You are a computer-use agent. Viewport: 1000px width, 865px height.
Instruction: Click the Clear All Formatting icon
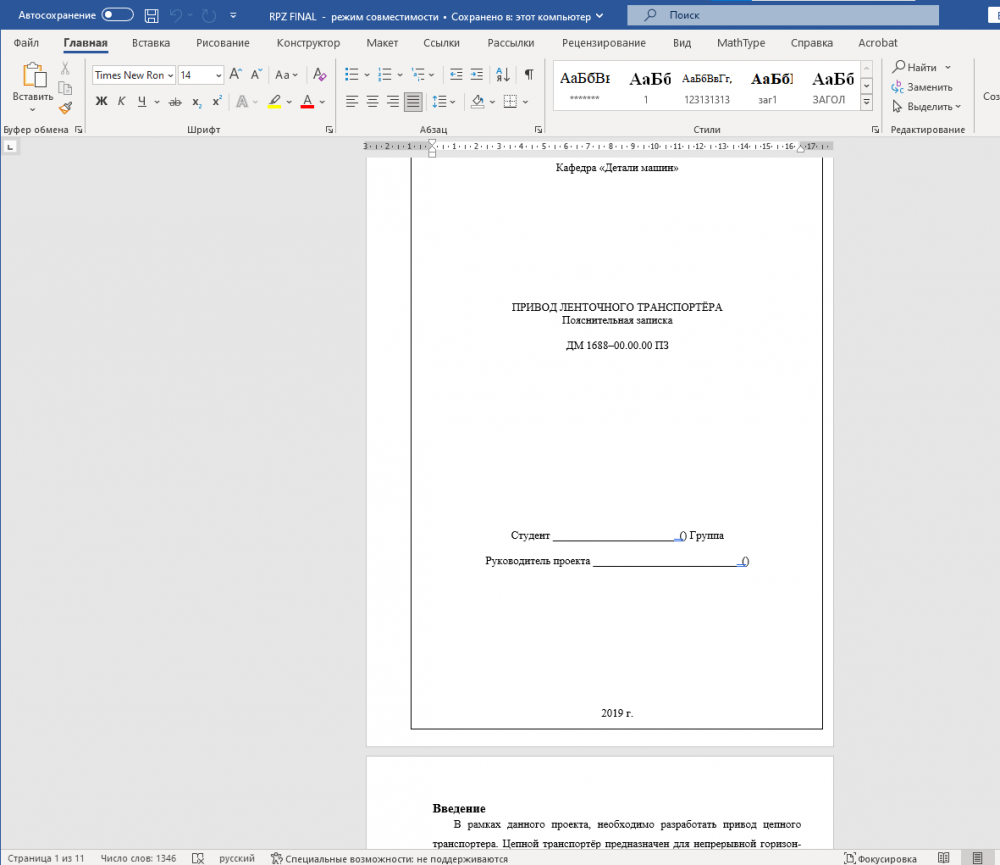(x=319, y=75)
